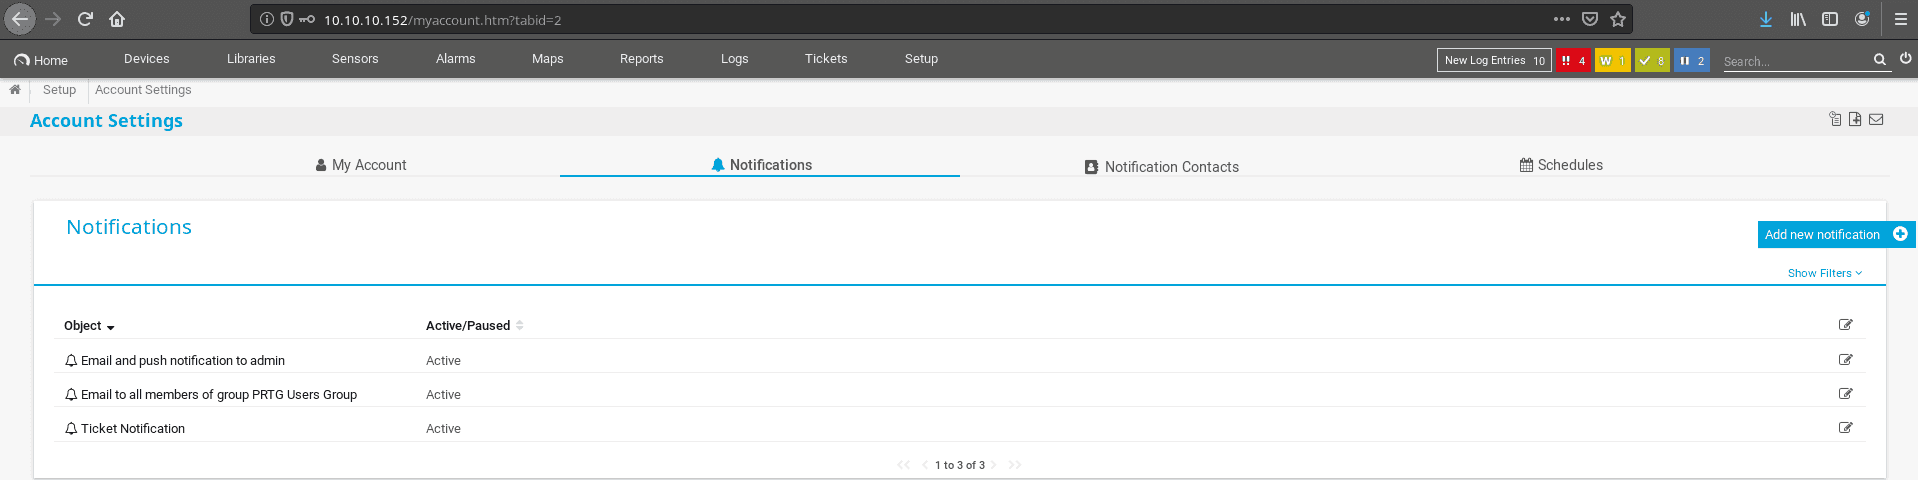
Task: Switch to My Account tab
Action: click(x=361, y=165)
